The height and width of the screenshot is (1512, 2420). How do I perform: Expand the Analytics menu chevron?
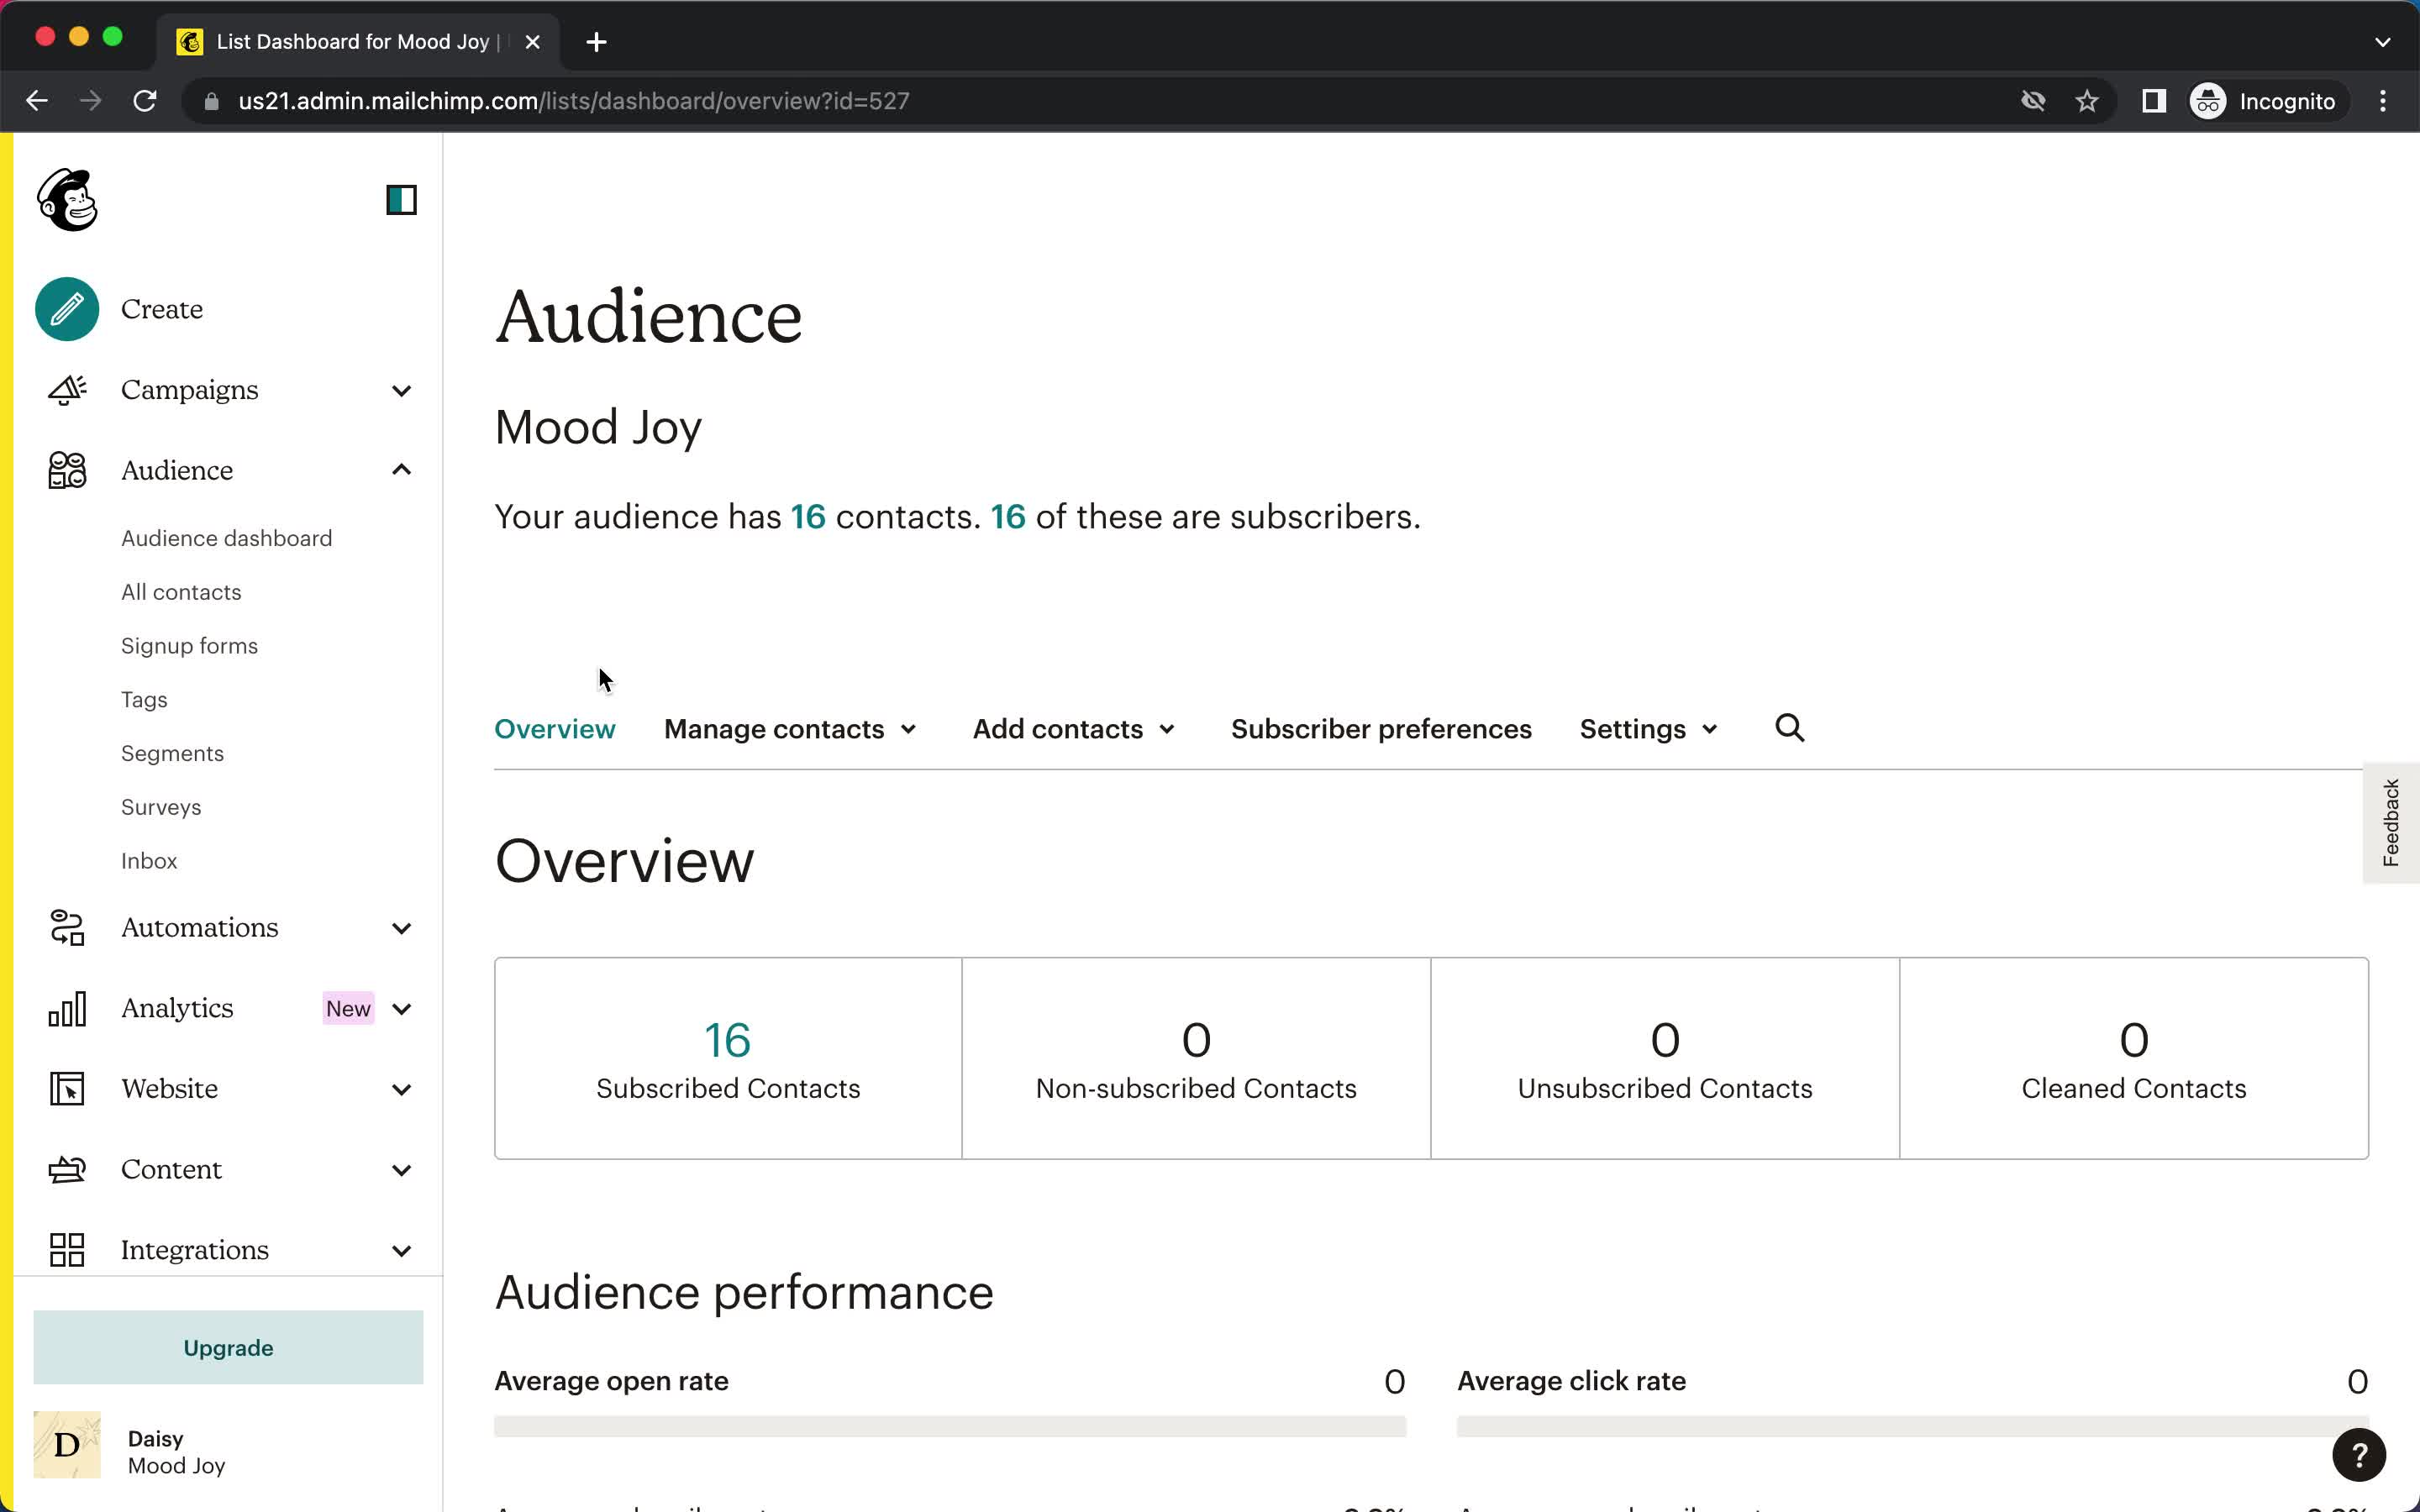coord(401,1009)
